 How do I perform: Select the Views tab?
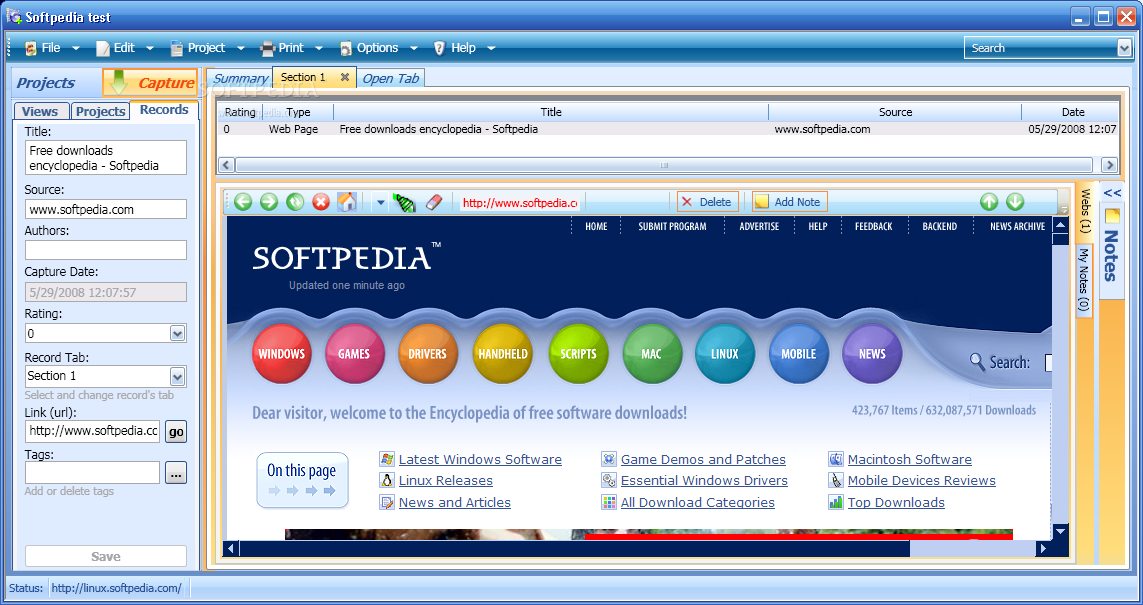(x=40, y=112)
